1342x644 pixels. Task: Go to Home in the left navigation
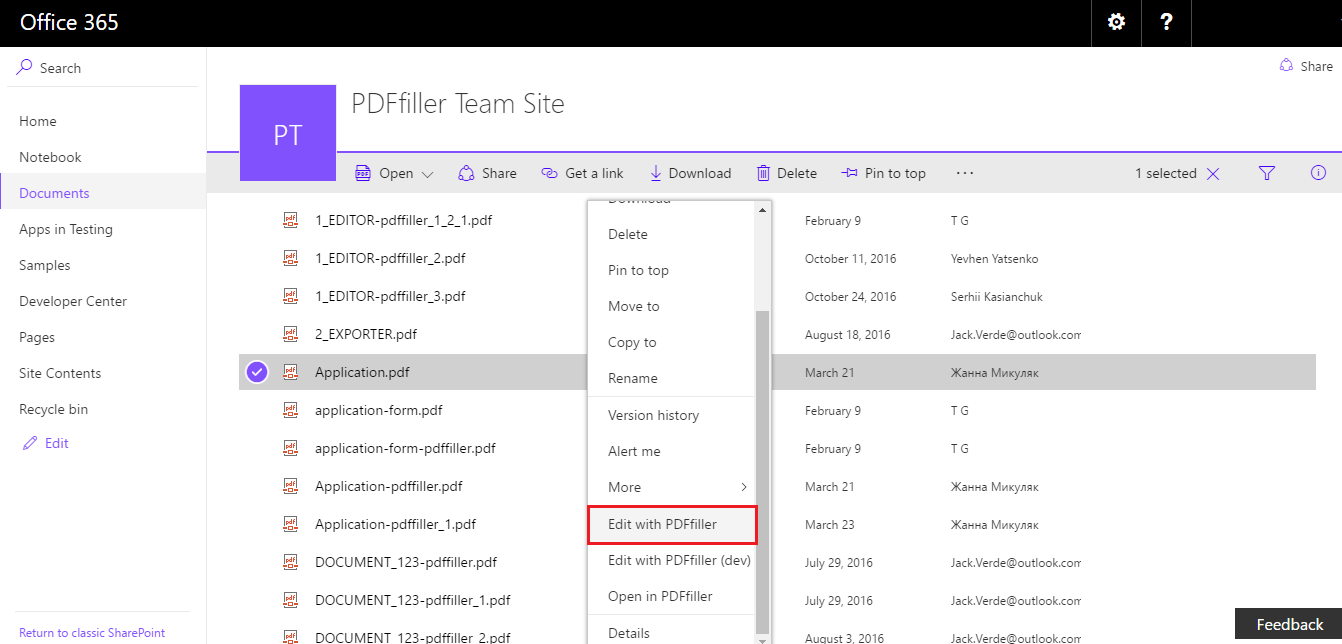[x=38, y=121]
